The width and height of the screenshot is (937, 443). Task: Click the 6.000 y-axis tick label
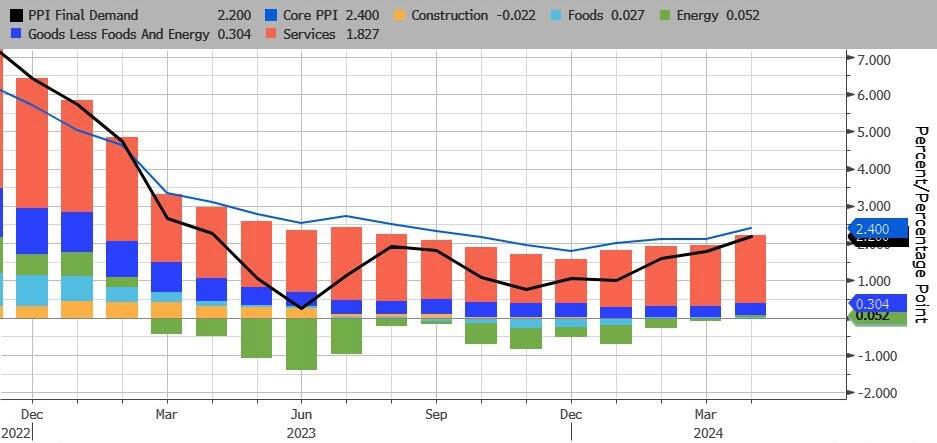point(873,95)
